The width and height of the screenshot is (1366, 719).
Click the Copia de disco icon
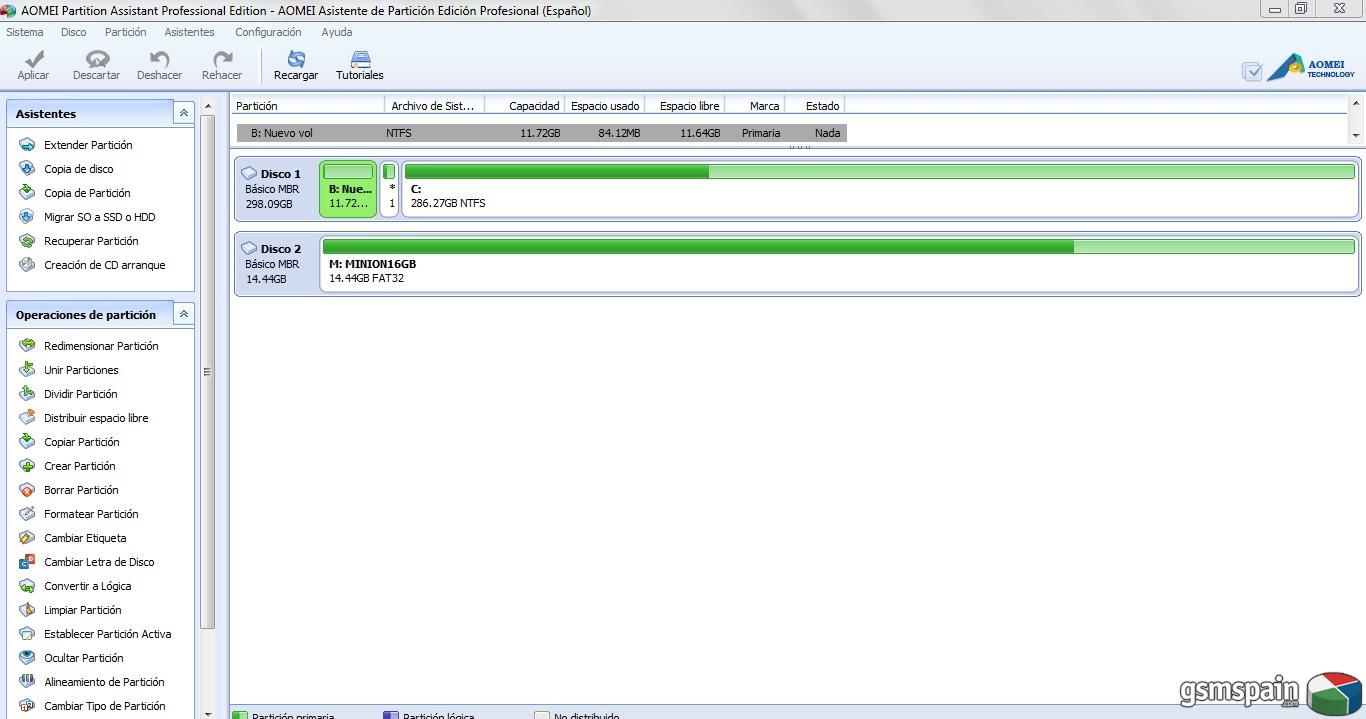pyautogui.click(x=27, y=169)
